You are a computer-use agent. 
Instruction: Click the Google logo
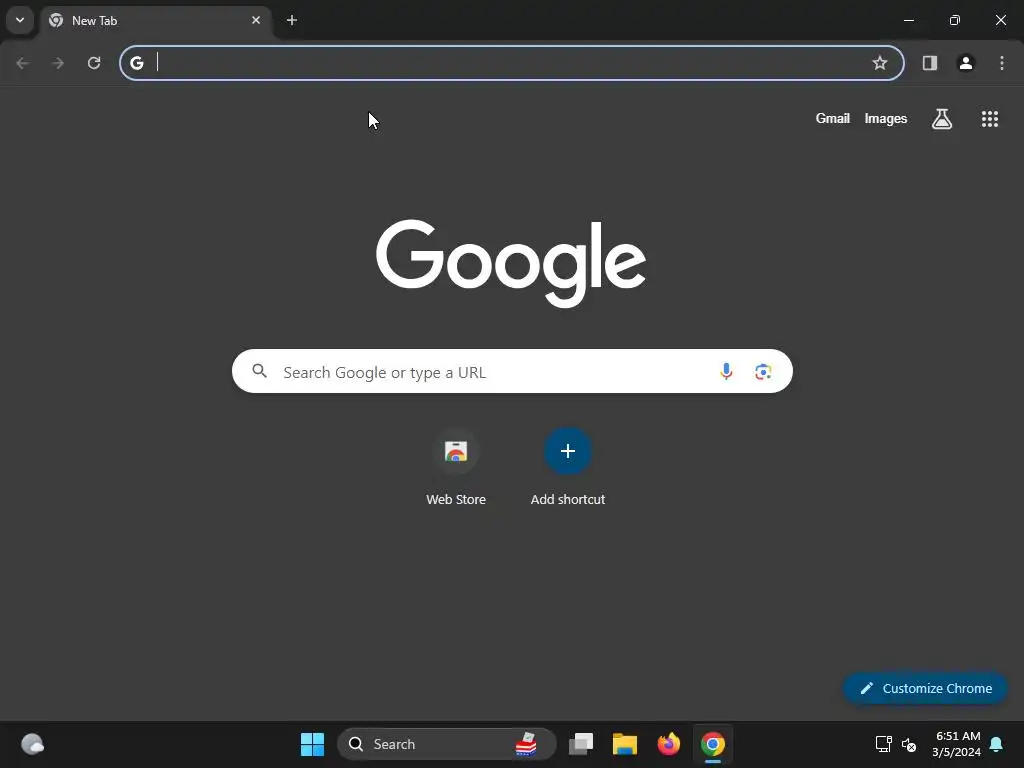pos(511,263)
